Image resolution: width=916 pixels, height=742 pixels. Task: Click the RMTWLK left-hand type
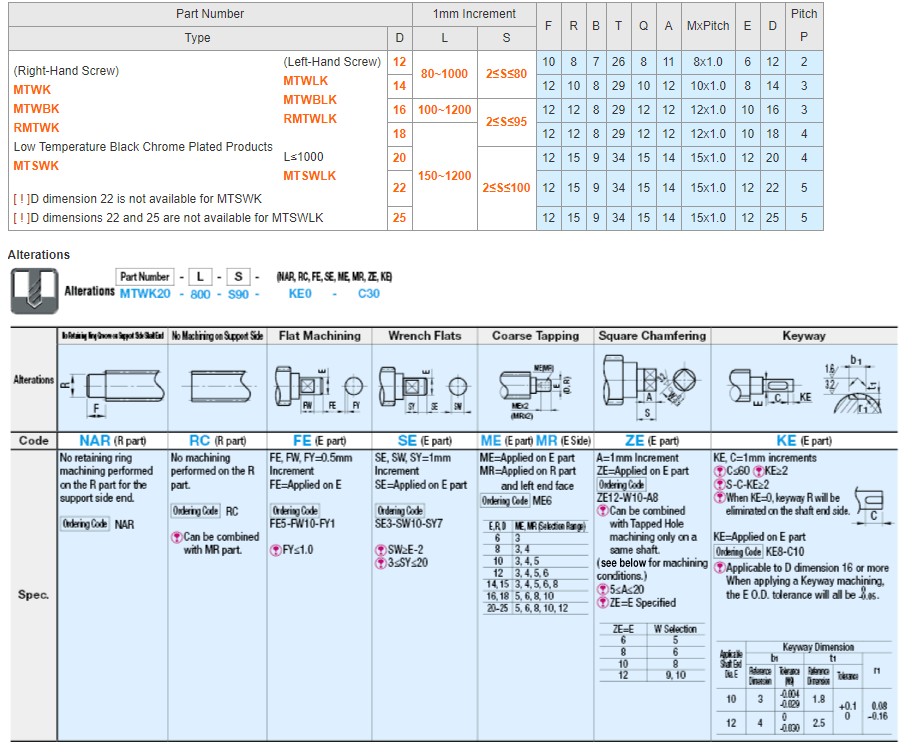pyautogui.click(x=310, y=119)
